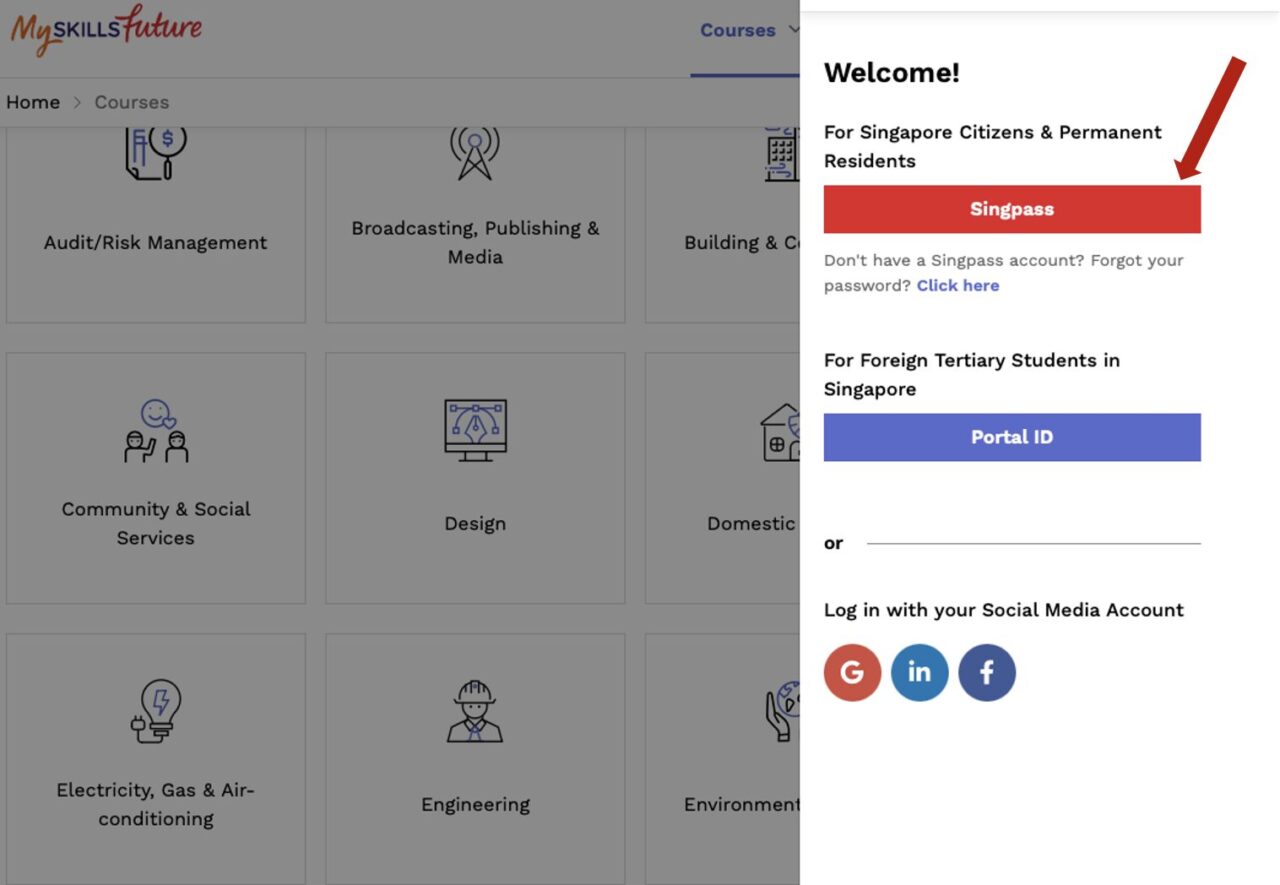
Task: Select the Courses breadcrumb item
Action: [x=131, y=102]
